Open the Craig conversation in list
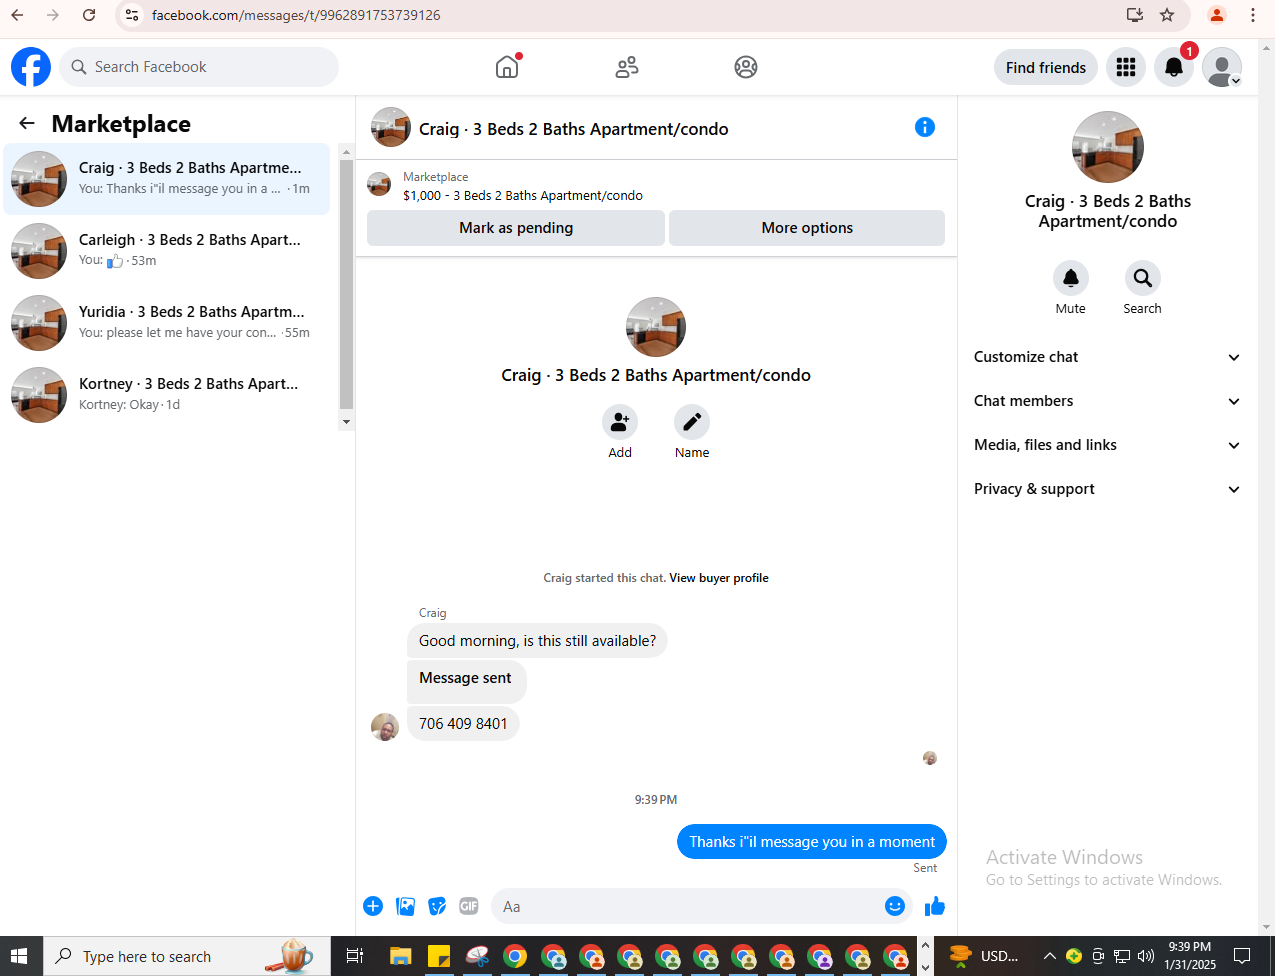 pyautogui.click(x=167, y=179)
